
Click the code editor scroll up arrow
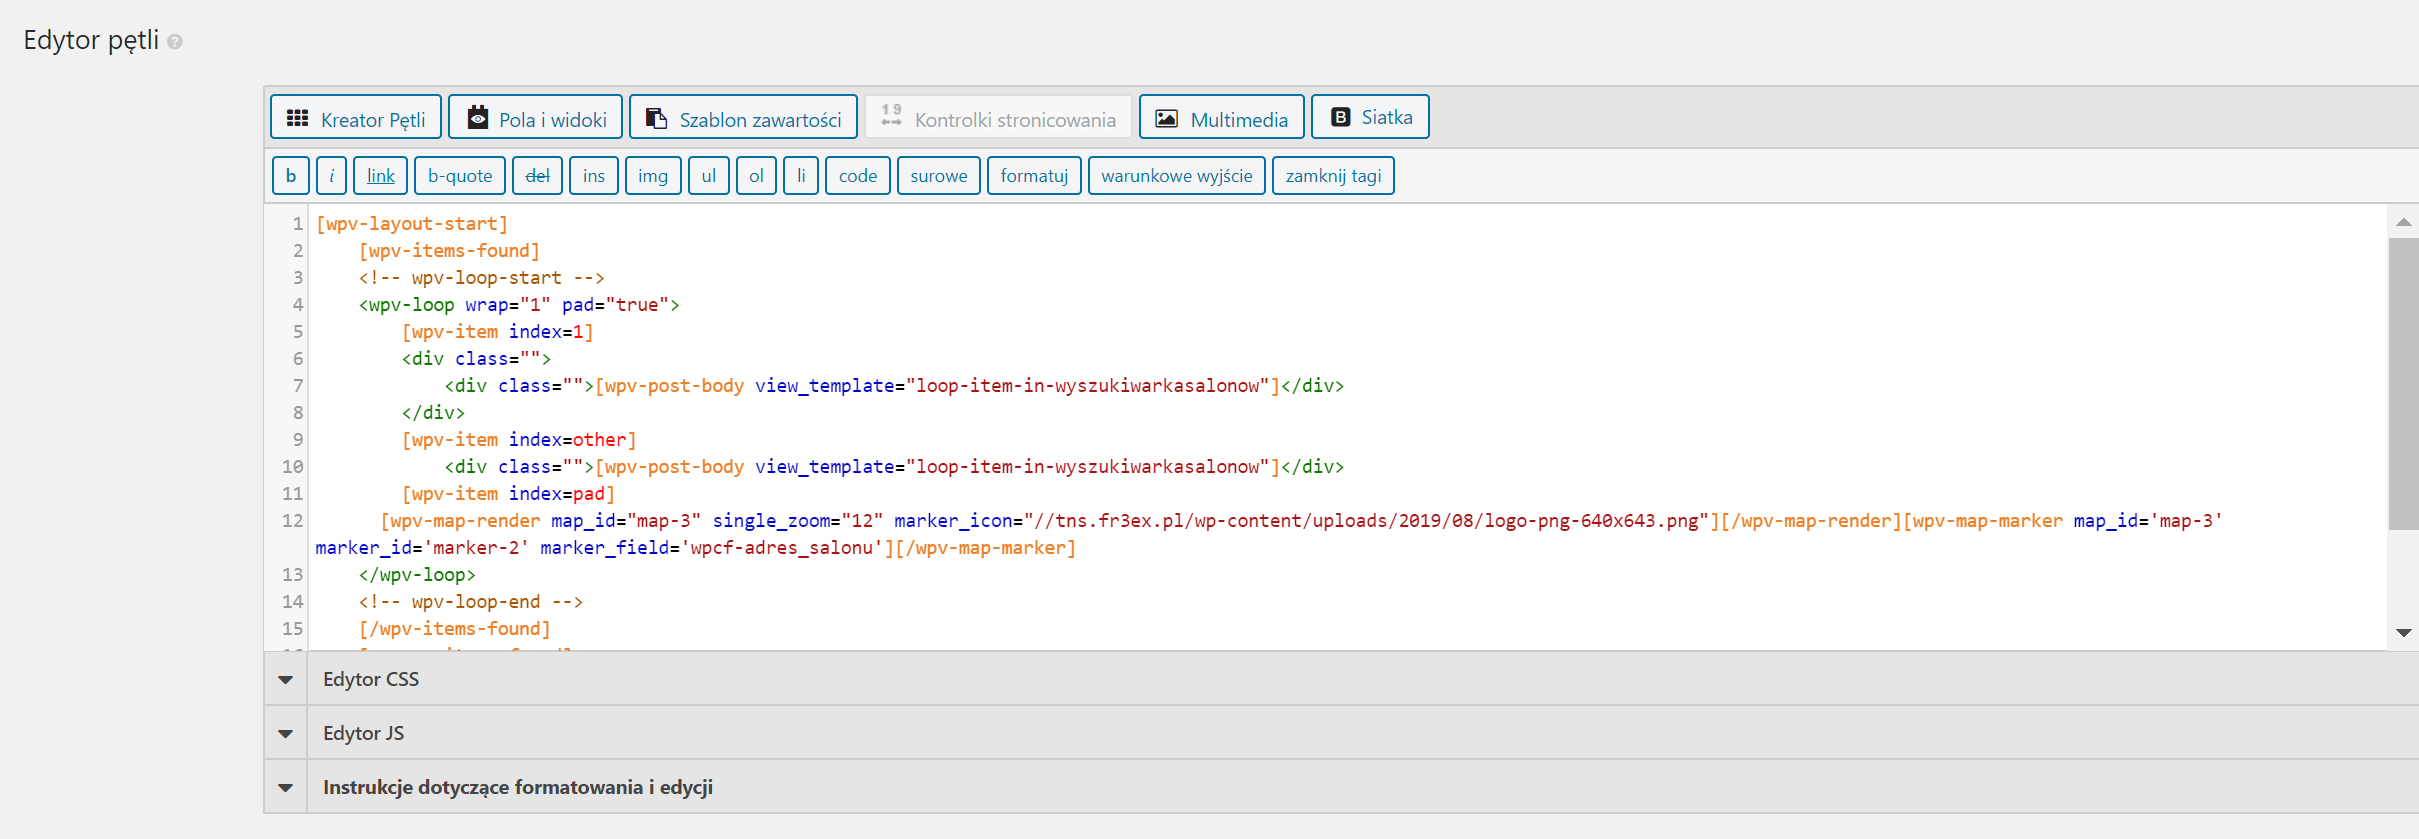(x=2404, y=222)
